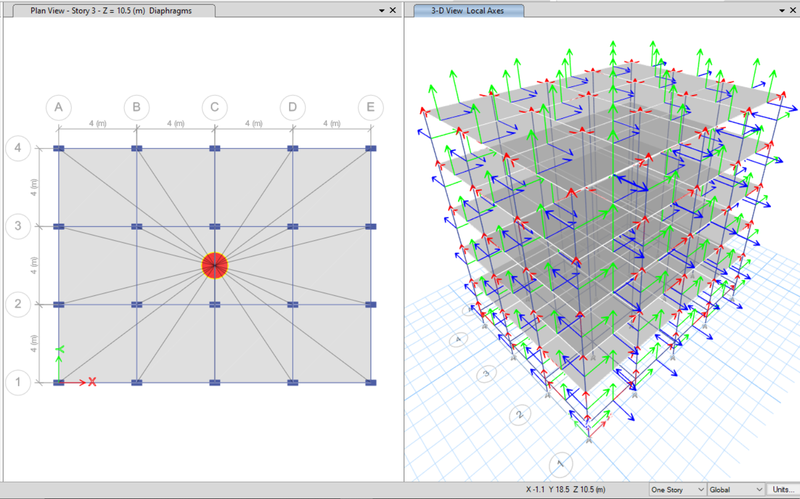Select the column at grid intersection D-1
800x499 pixels.
[x=293, y=383]
